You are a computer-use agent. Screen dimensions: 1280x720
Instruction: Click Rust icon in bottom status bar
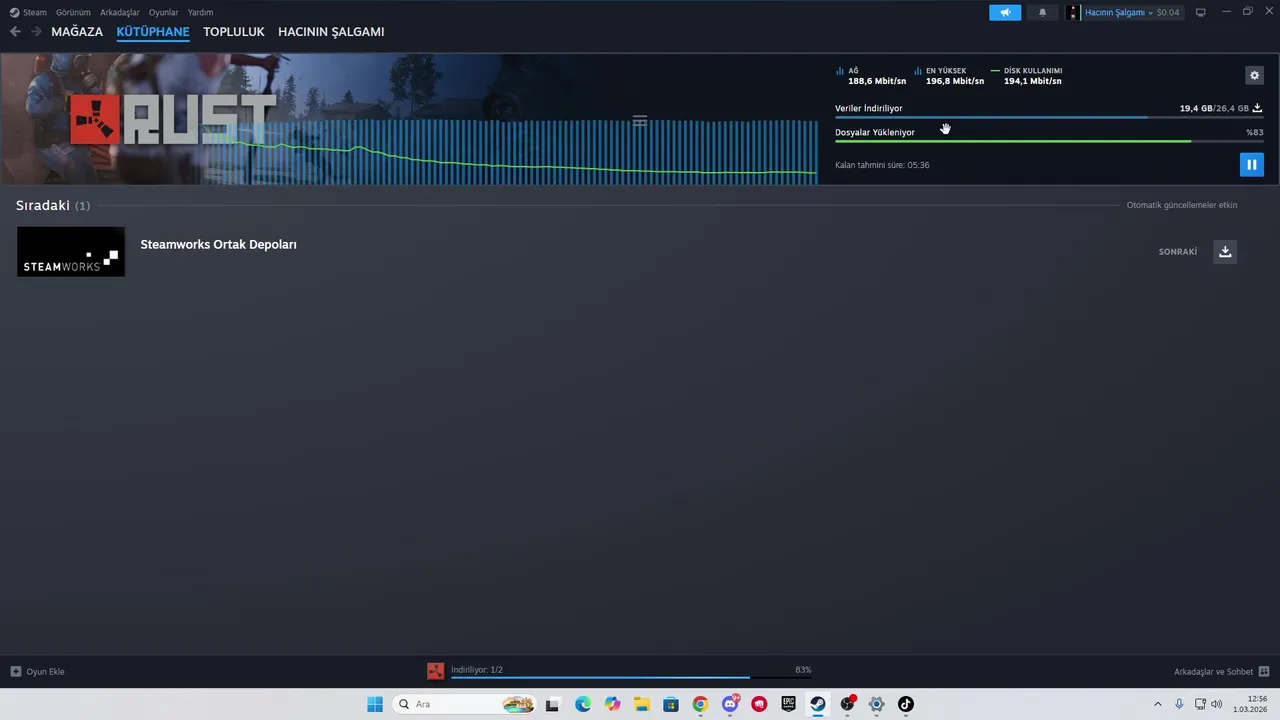435,671
